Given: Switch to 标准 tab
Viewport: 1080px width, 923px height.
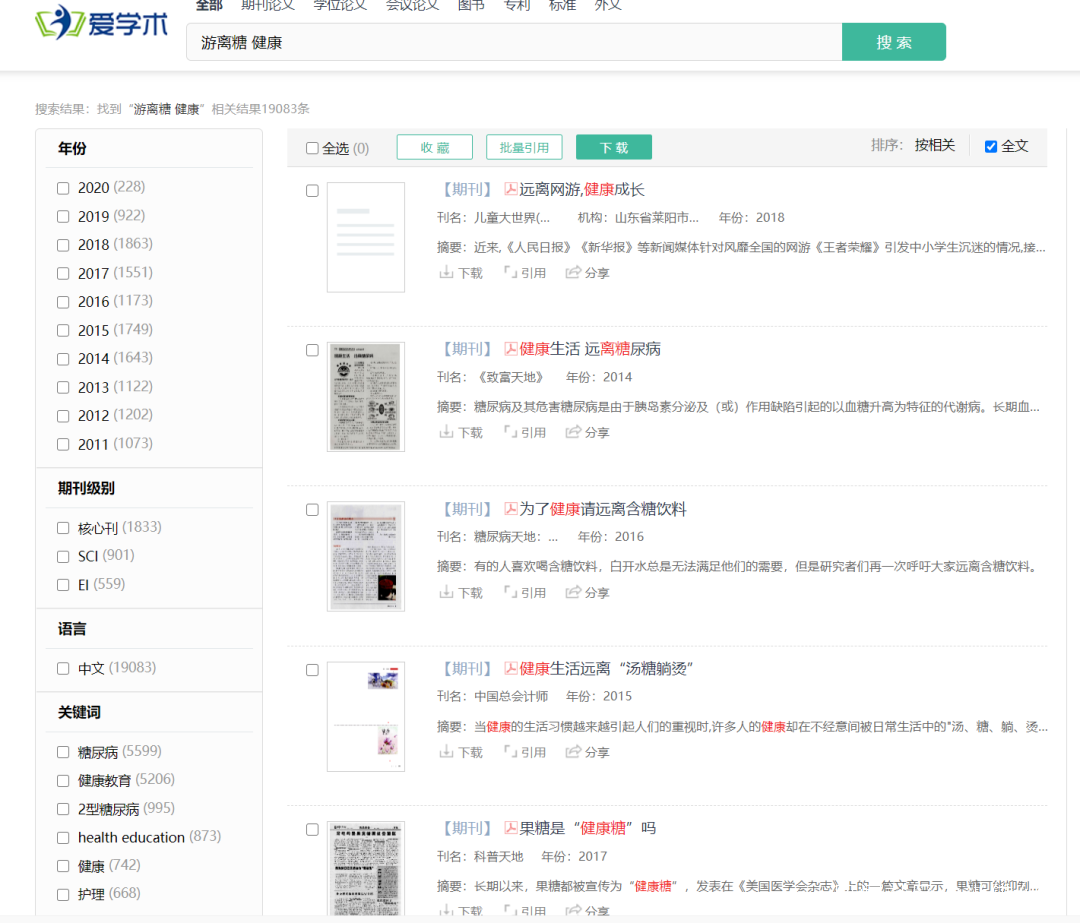Looking at the screenshot, I should click(x=562, y=6).
